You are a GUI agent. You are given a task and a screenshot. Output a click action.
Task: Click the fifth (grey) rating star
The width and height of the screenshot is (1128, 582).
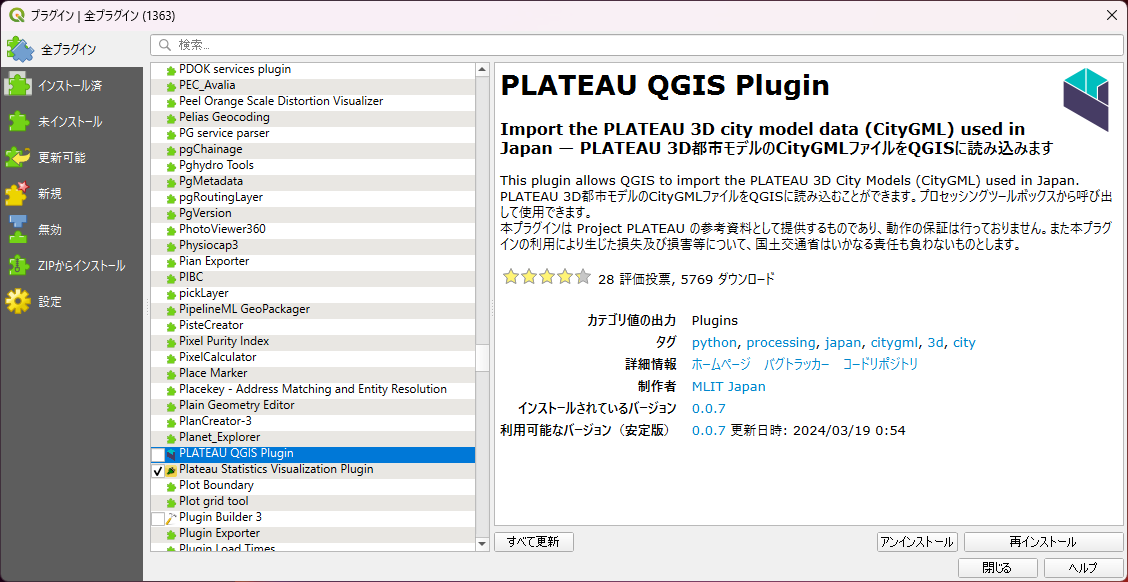pos(583,277)
